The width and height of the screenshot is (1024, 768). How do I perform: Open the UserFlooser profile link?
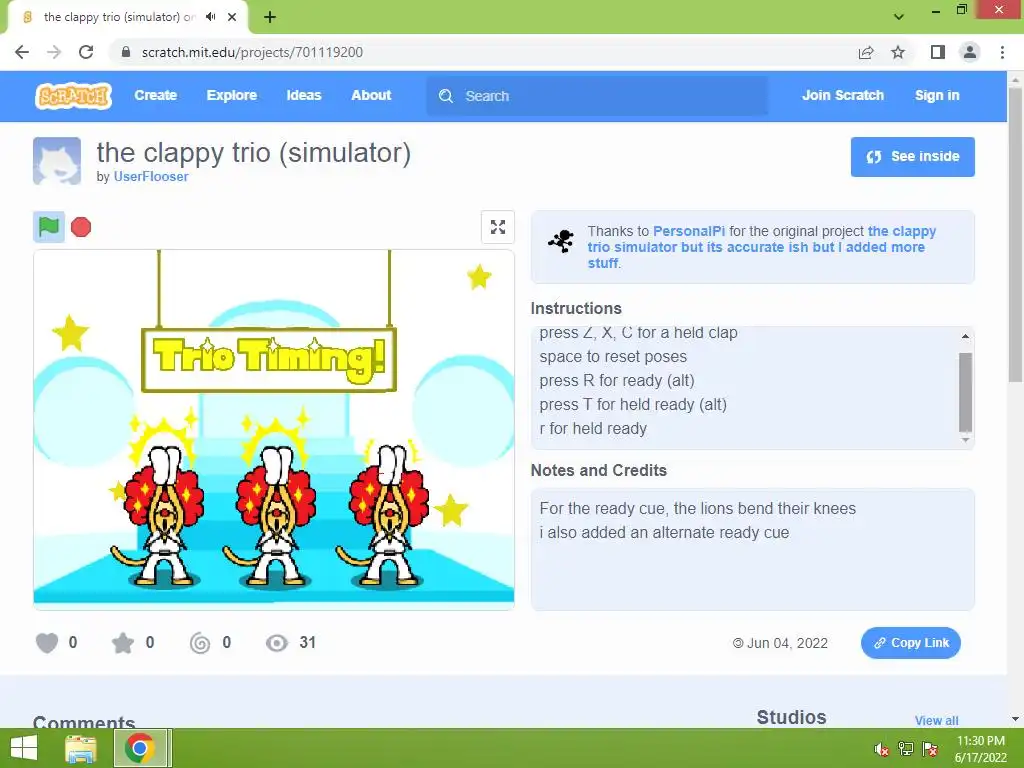151,176
